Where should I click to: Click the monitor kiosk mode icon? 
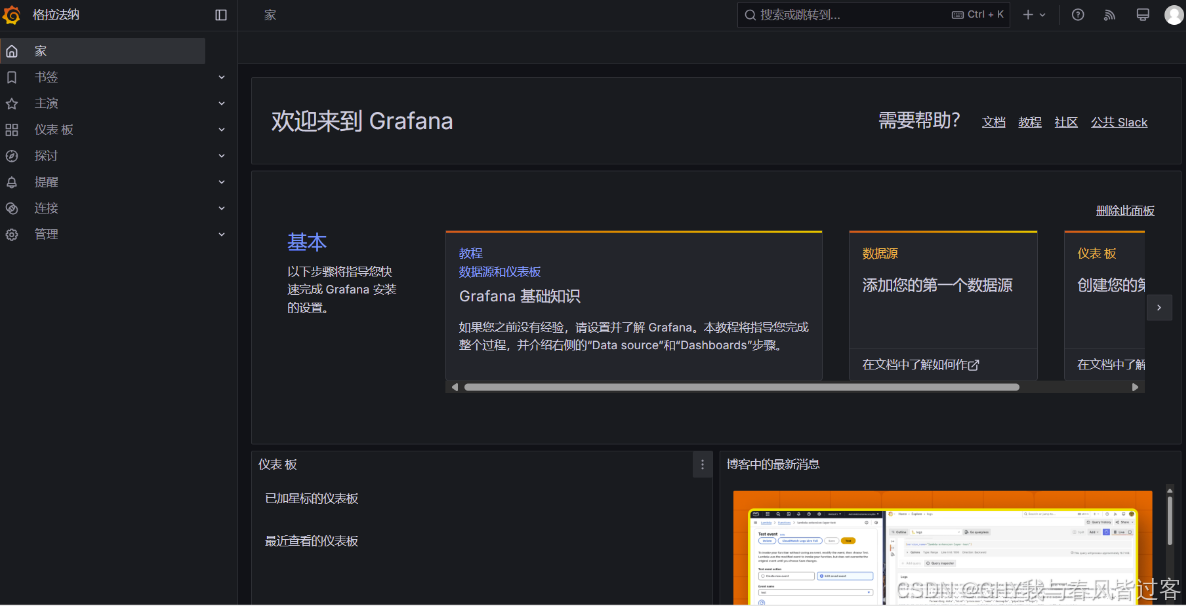(1143, 14)
